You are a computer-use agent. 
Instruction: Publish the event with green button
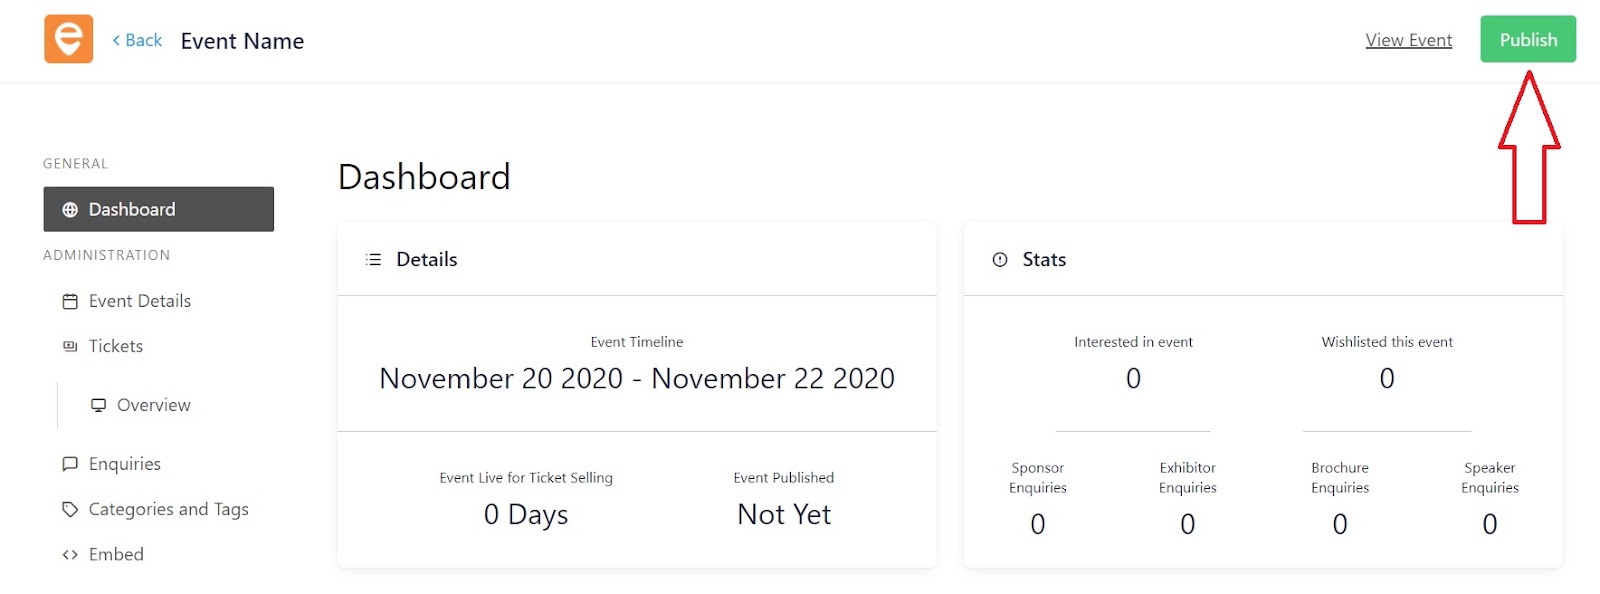1528,39
